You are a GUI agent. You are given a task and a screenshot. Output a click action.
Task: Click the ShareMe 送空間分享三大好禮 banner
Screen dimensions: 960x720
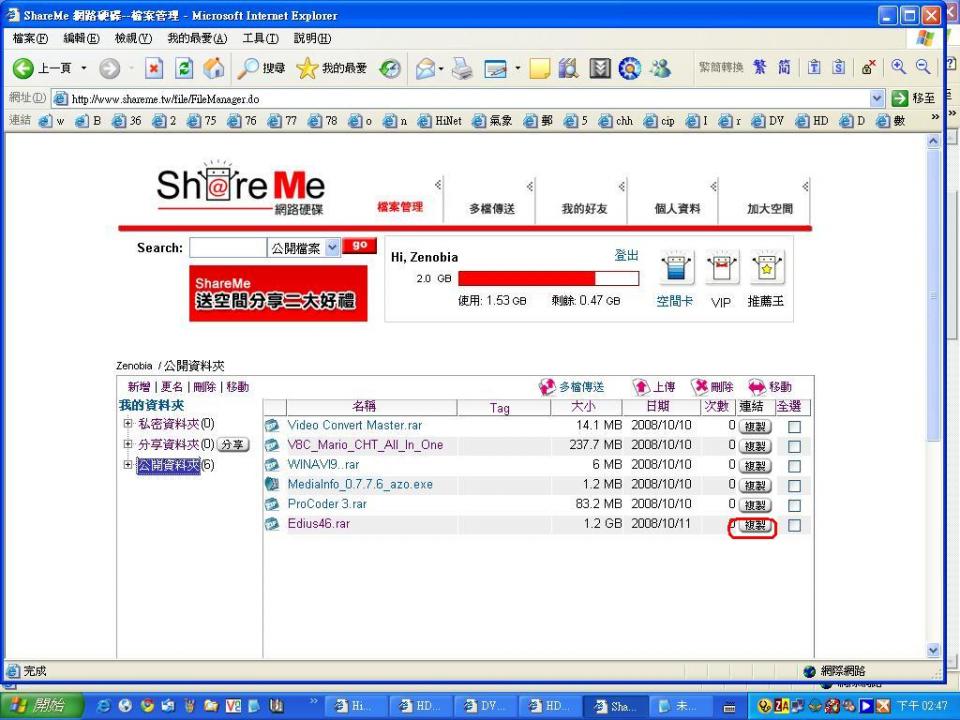pos(278,293)
